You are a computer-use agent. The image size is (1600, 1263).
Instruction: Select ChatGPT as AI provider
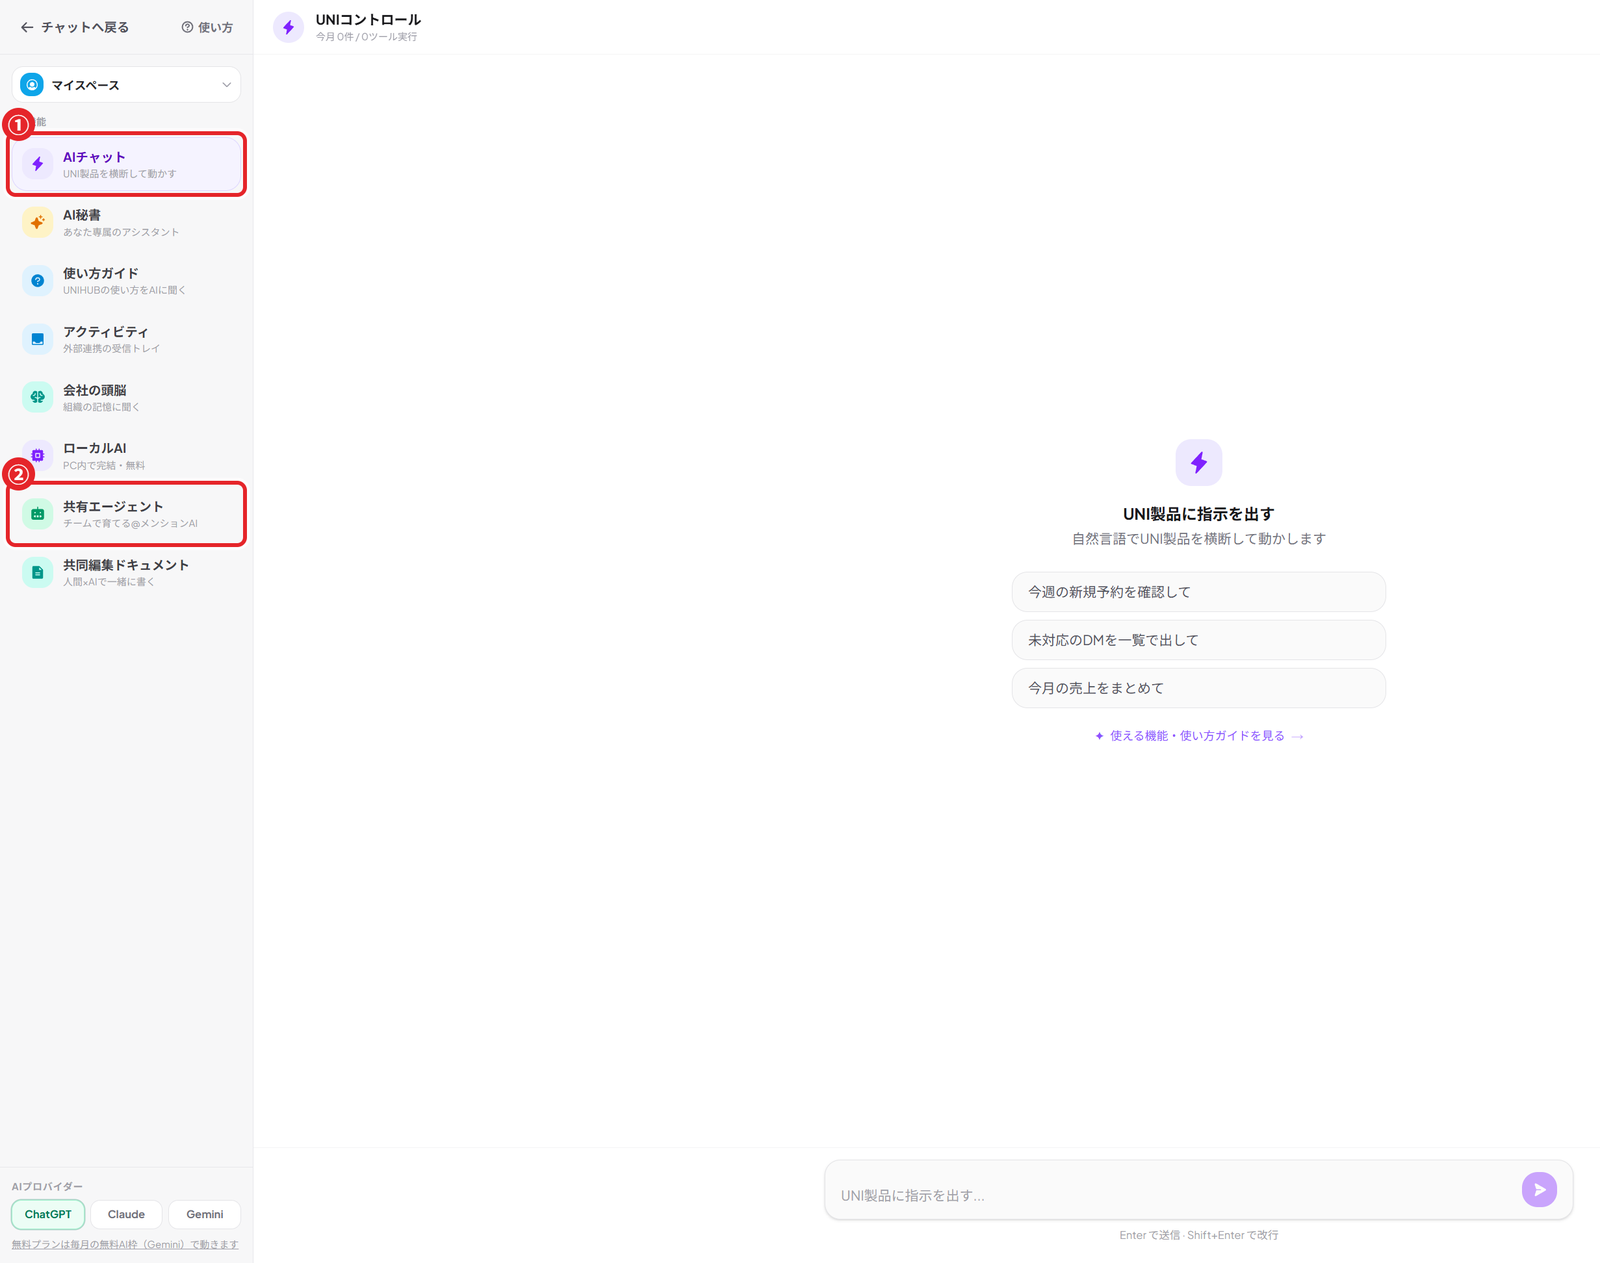[x=48, y=1214]
